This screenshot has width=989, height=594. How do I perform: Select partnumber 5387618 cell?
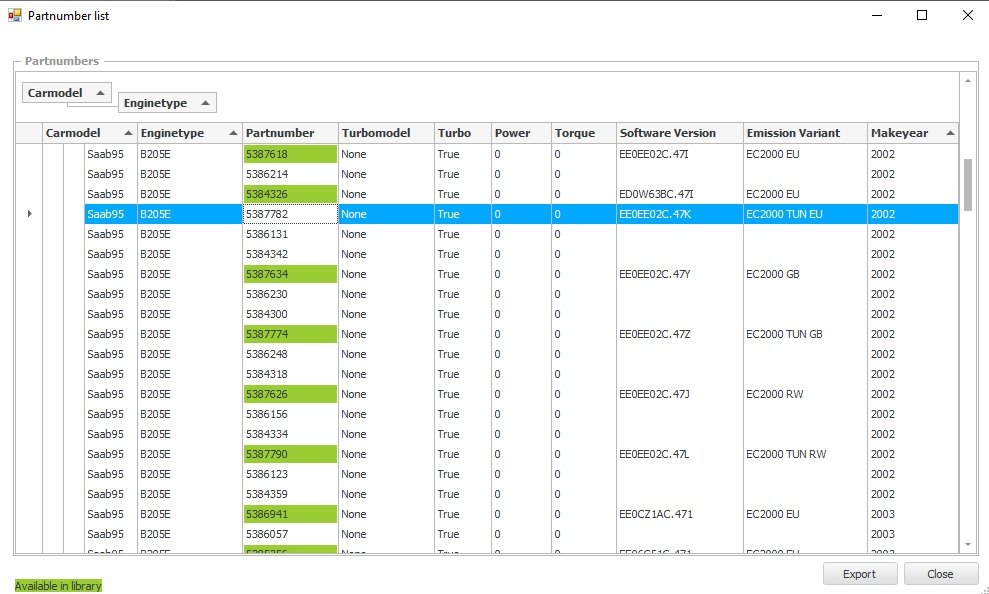click(x=290, y=154)
